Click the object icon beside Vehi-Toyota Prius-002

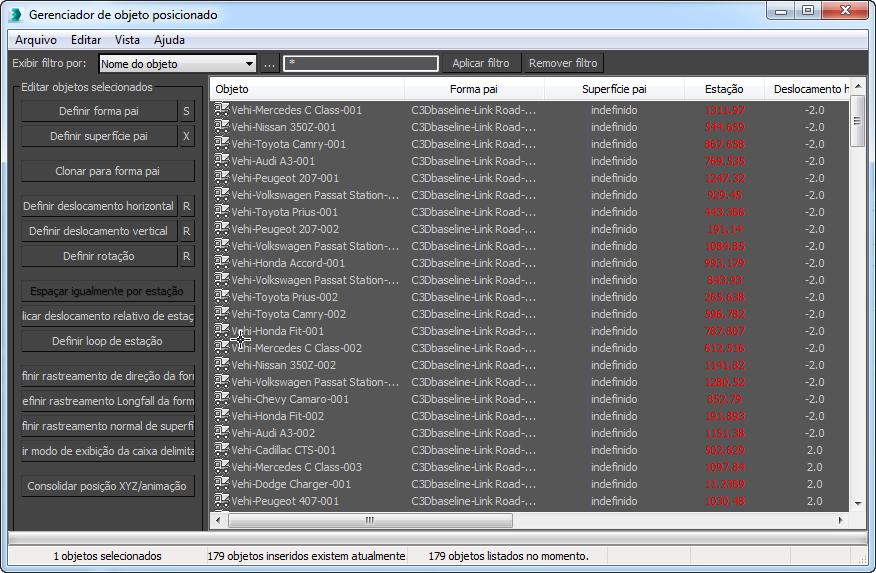click(221, 297)
